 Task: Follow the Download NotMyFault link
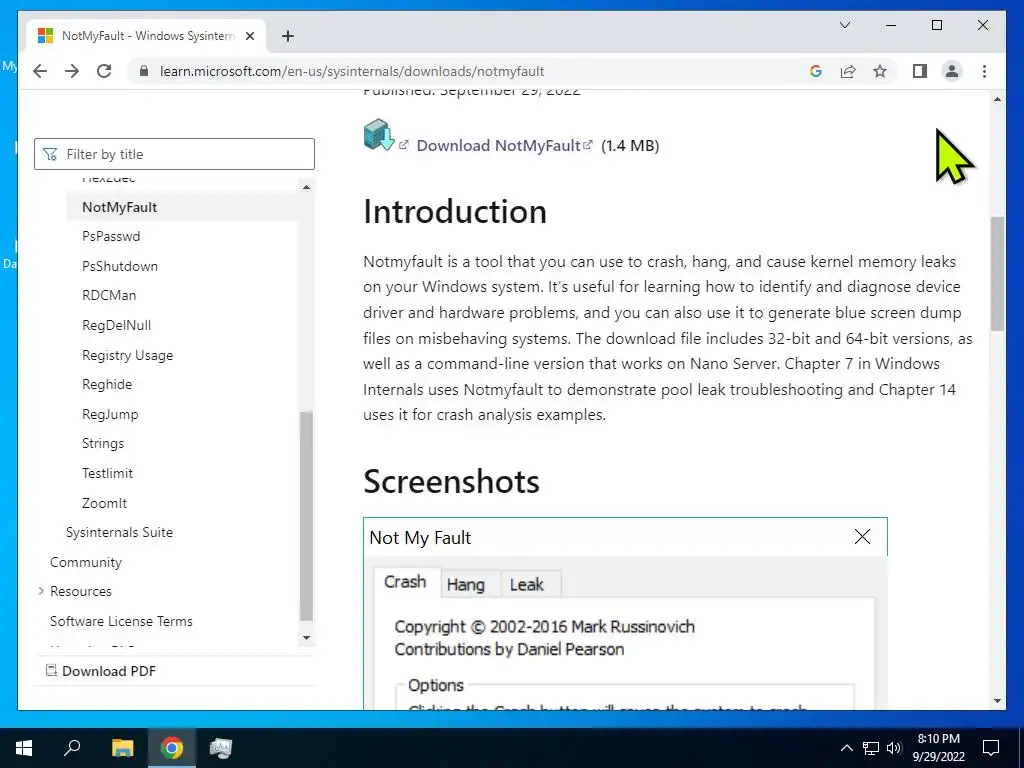pos(498,146)
